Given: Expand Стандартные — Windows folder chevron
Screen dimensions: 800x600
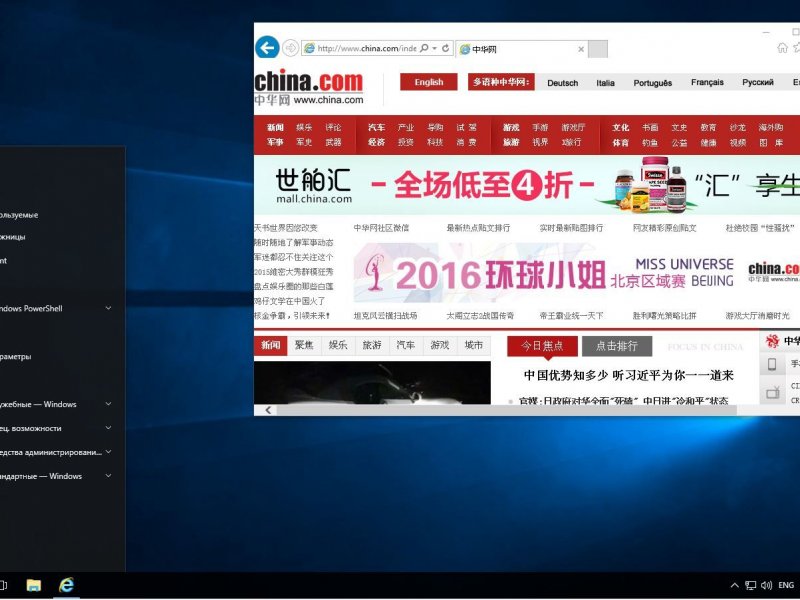Looking at the screenshot, I should (108, 476).
